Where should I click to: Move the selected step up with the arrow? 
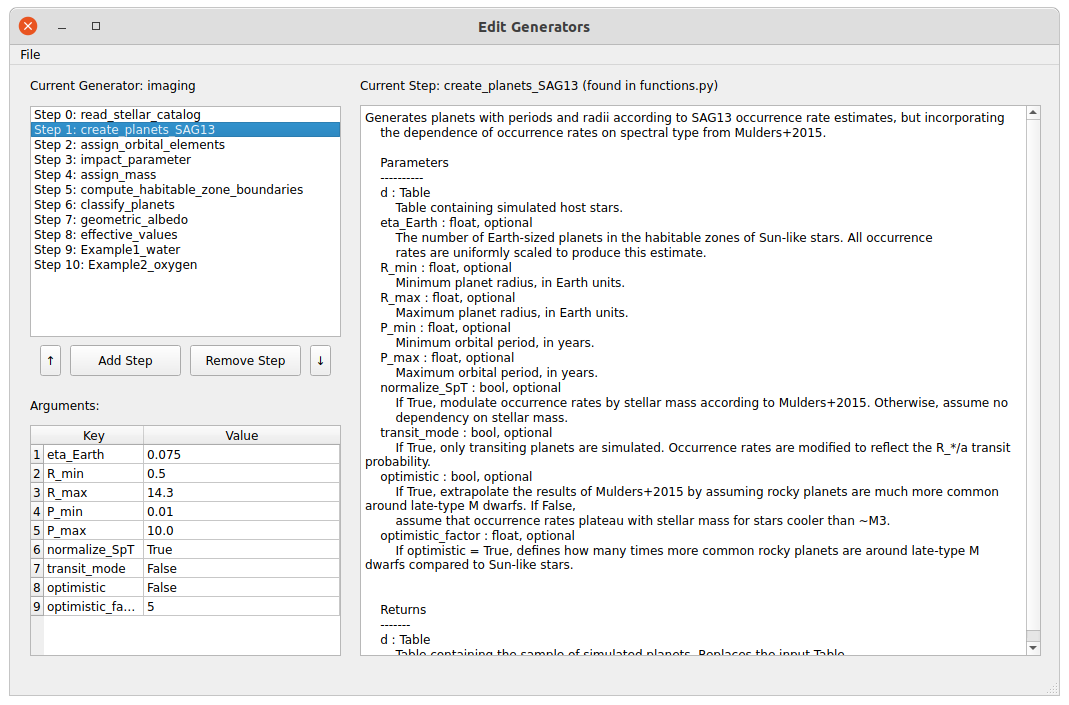[50, 361]
